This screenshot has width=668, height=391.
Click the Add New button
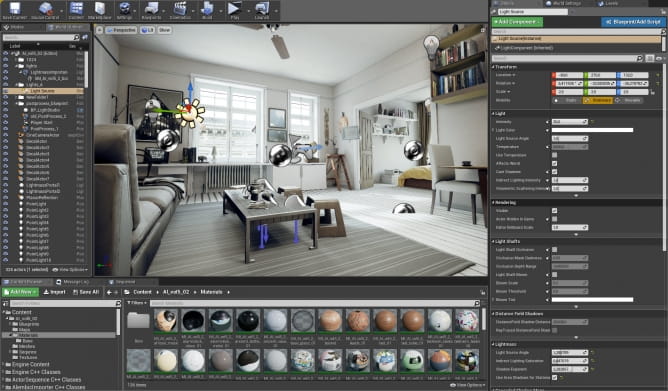(20, 292)
